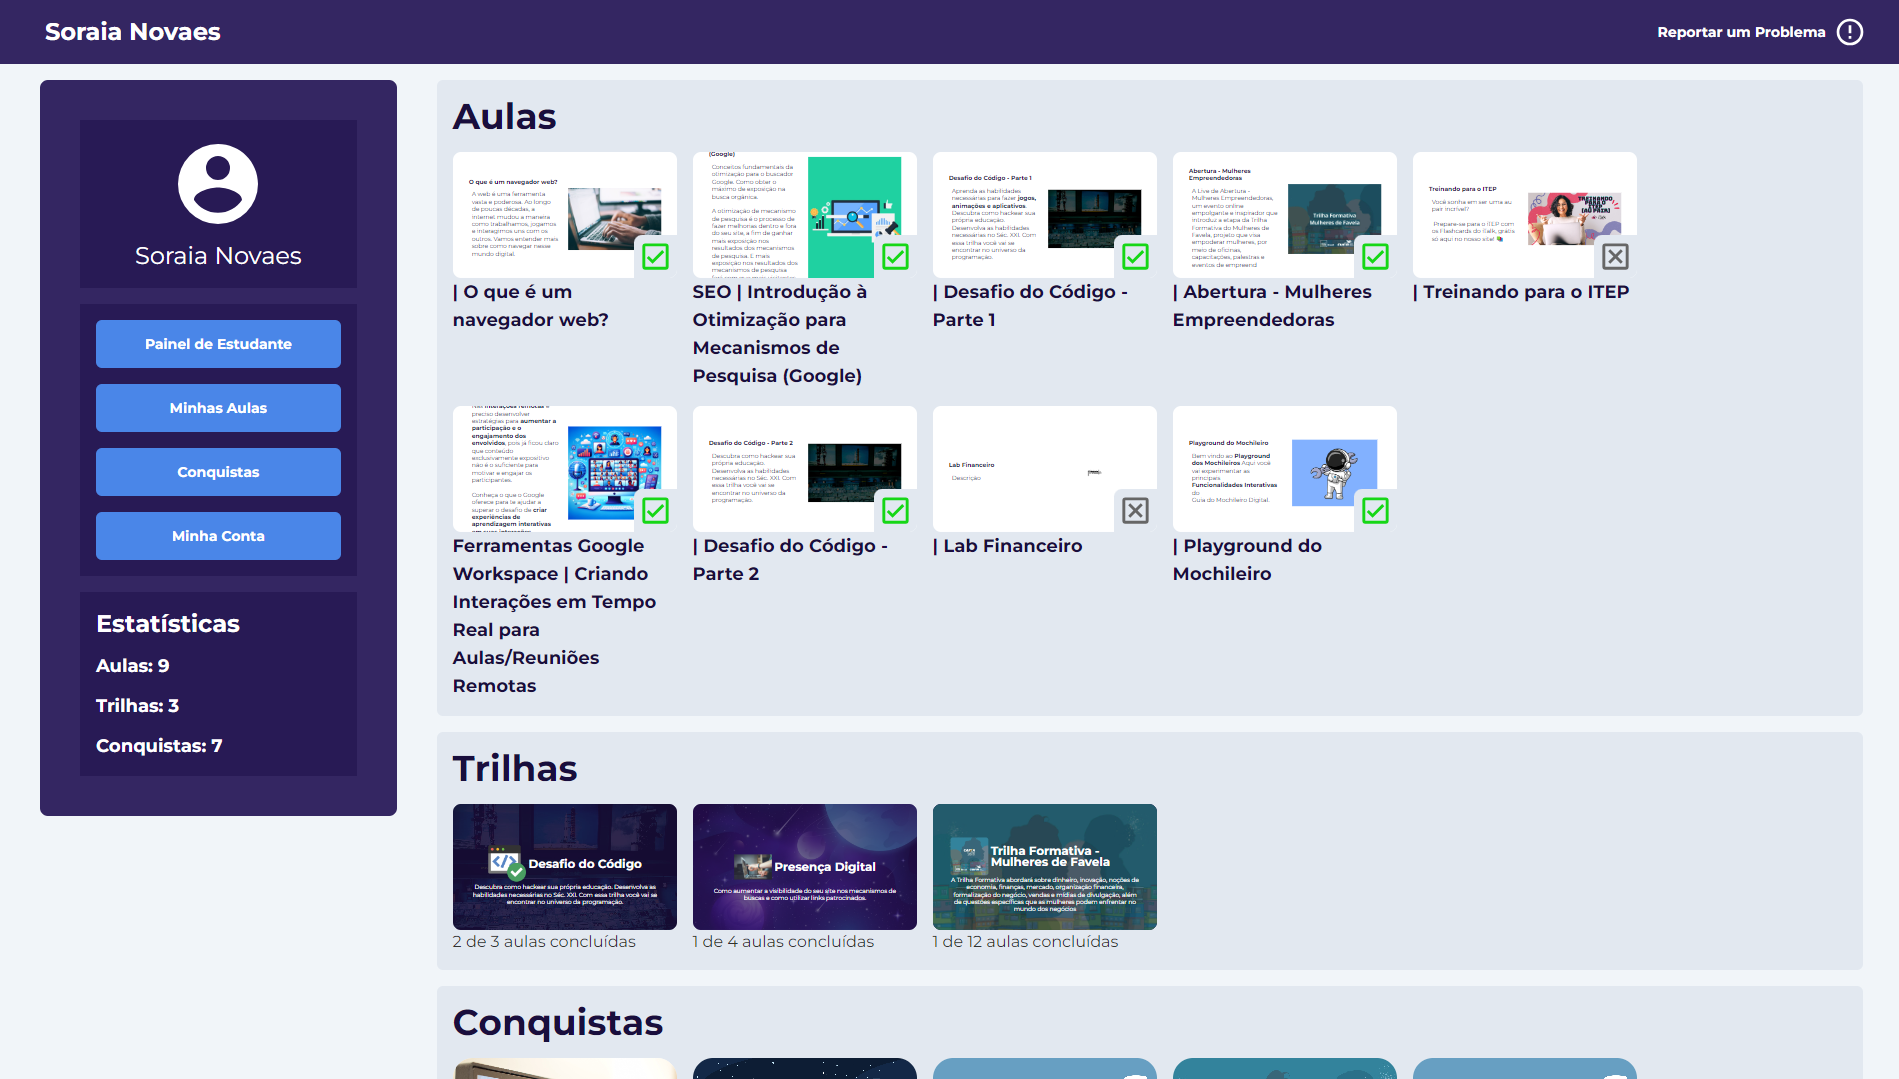Toggle the checkmark on Ferramentas Google Workspace card
This screenshot has width=1899, height=1079.
(655, 511)
